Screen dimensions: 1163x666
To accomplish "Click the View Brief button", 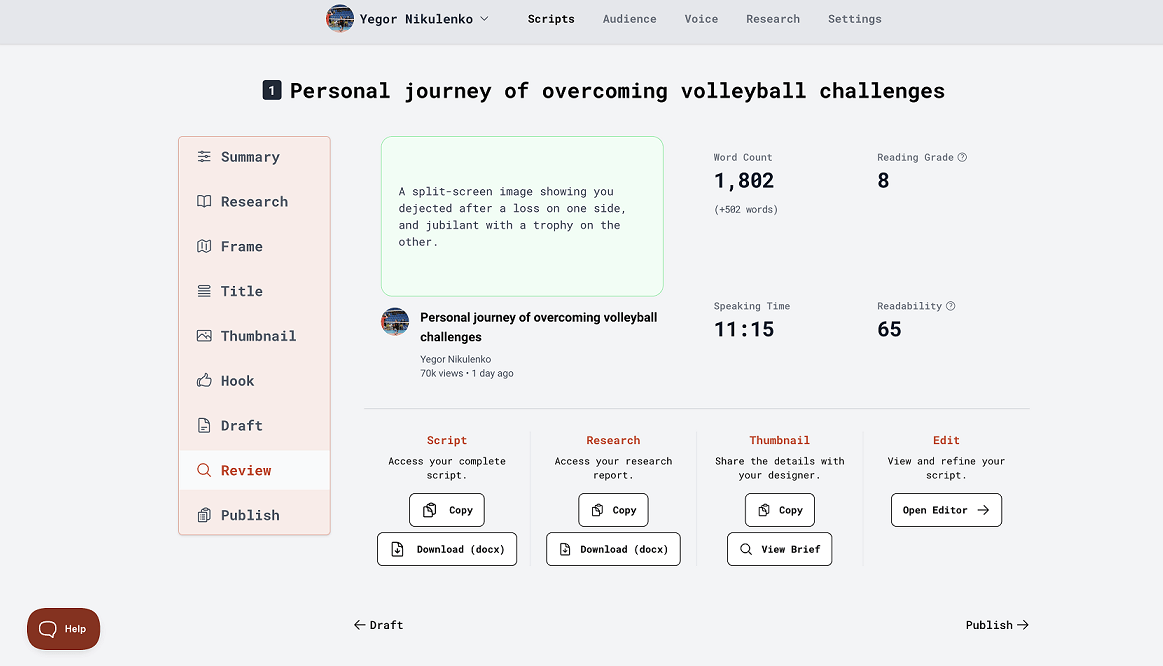I will 779,549.
